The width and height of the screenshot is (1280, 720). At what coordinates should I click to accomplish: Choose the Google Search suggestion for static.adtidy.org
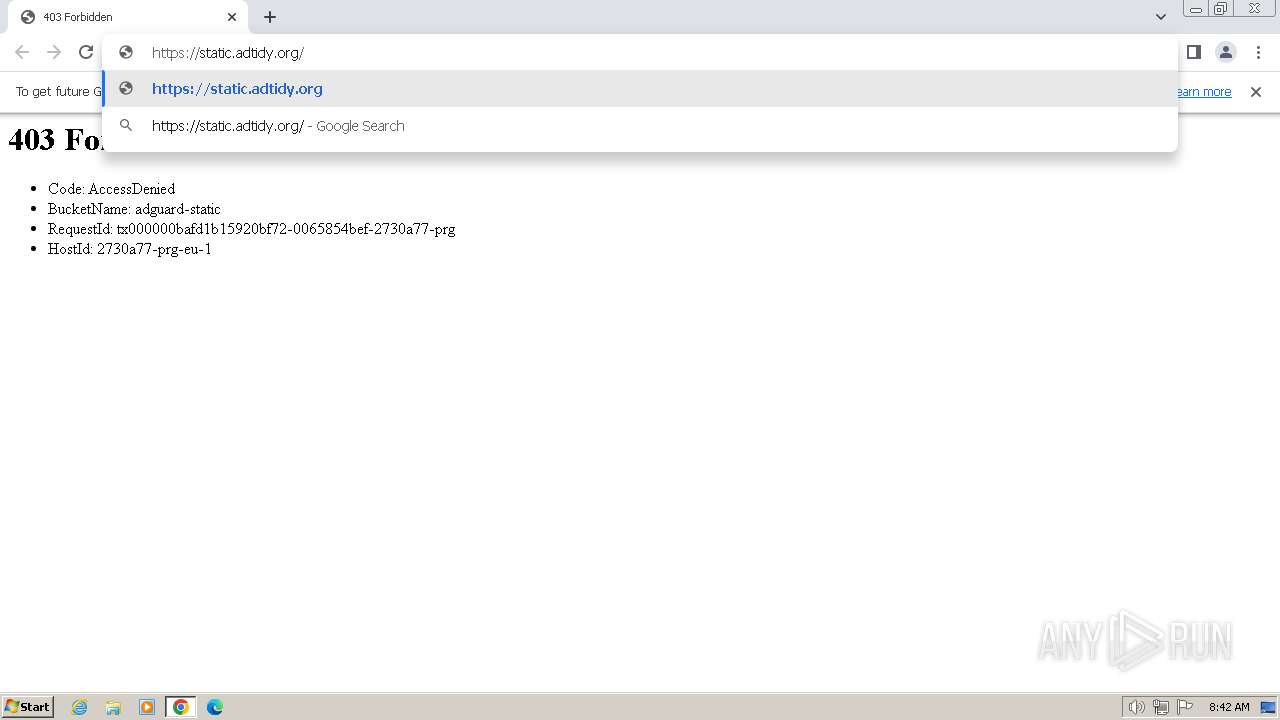tap(640, 126)
